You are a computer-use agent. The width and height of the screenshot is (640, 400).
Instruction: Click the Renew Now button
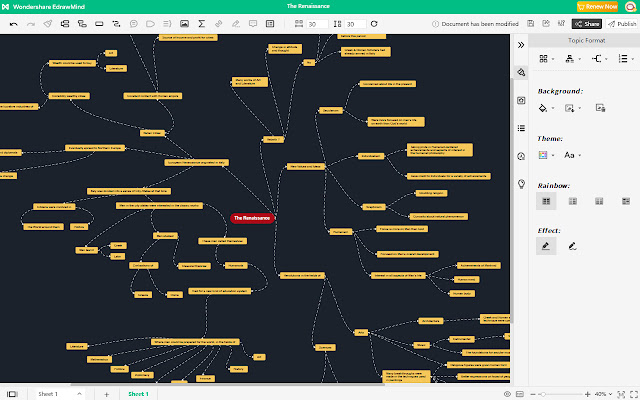[x=594, y=6]
